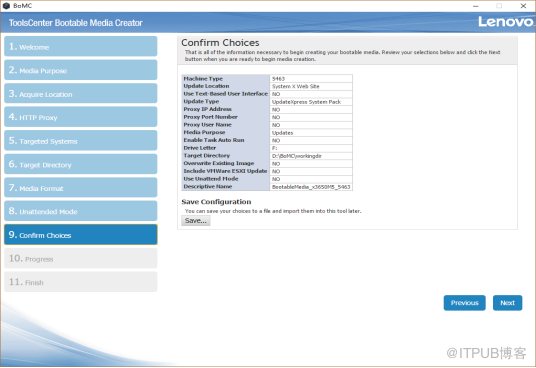This screenshot has width=536, height=368.
Task: Click the BoMC app icon in title bar
Action: tap(6, 6)
